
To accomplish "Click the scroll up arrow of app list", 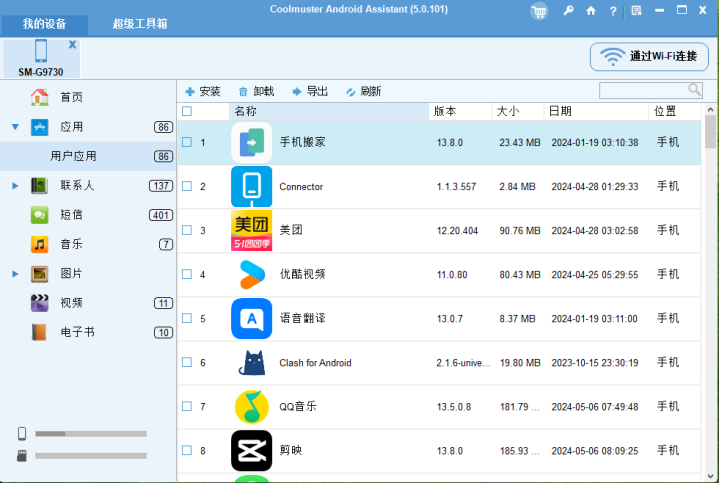I will click(710, 109).
